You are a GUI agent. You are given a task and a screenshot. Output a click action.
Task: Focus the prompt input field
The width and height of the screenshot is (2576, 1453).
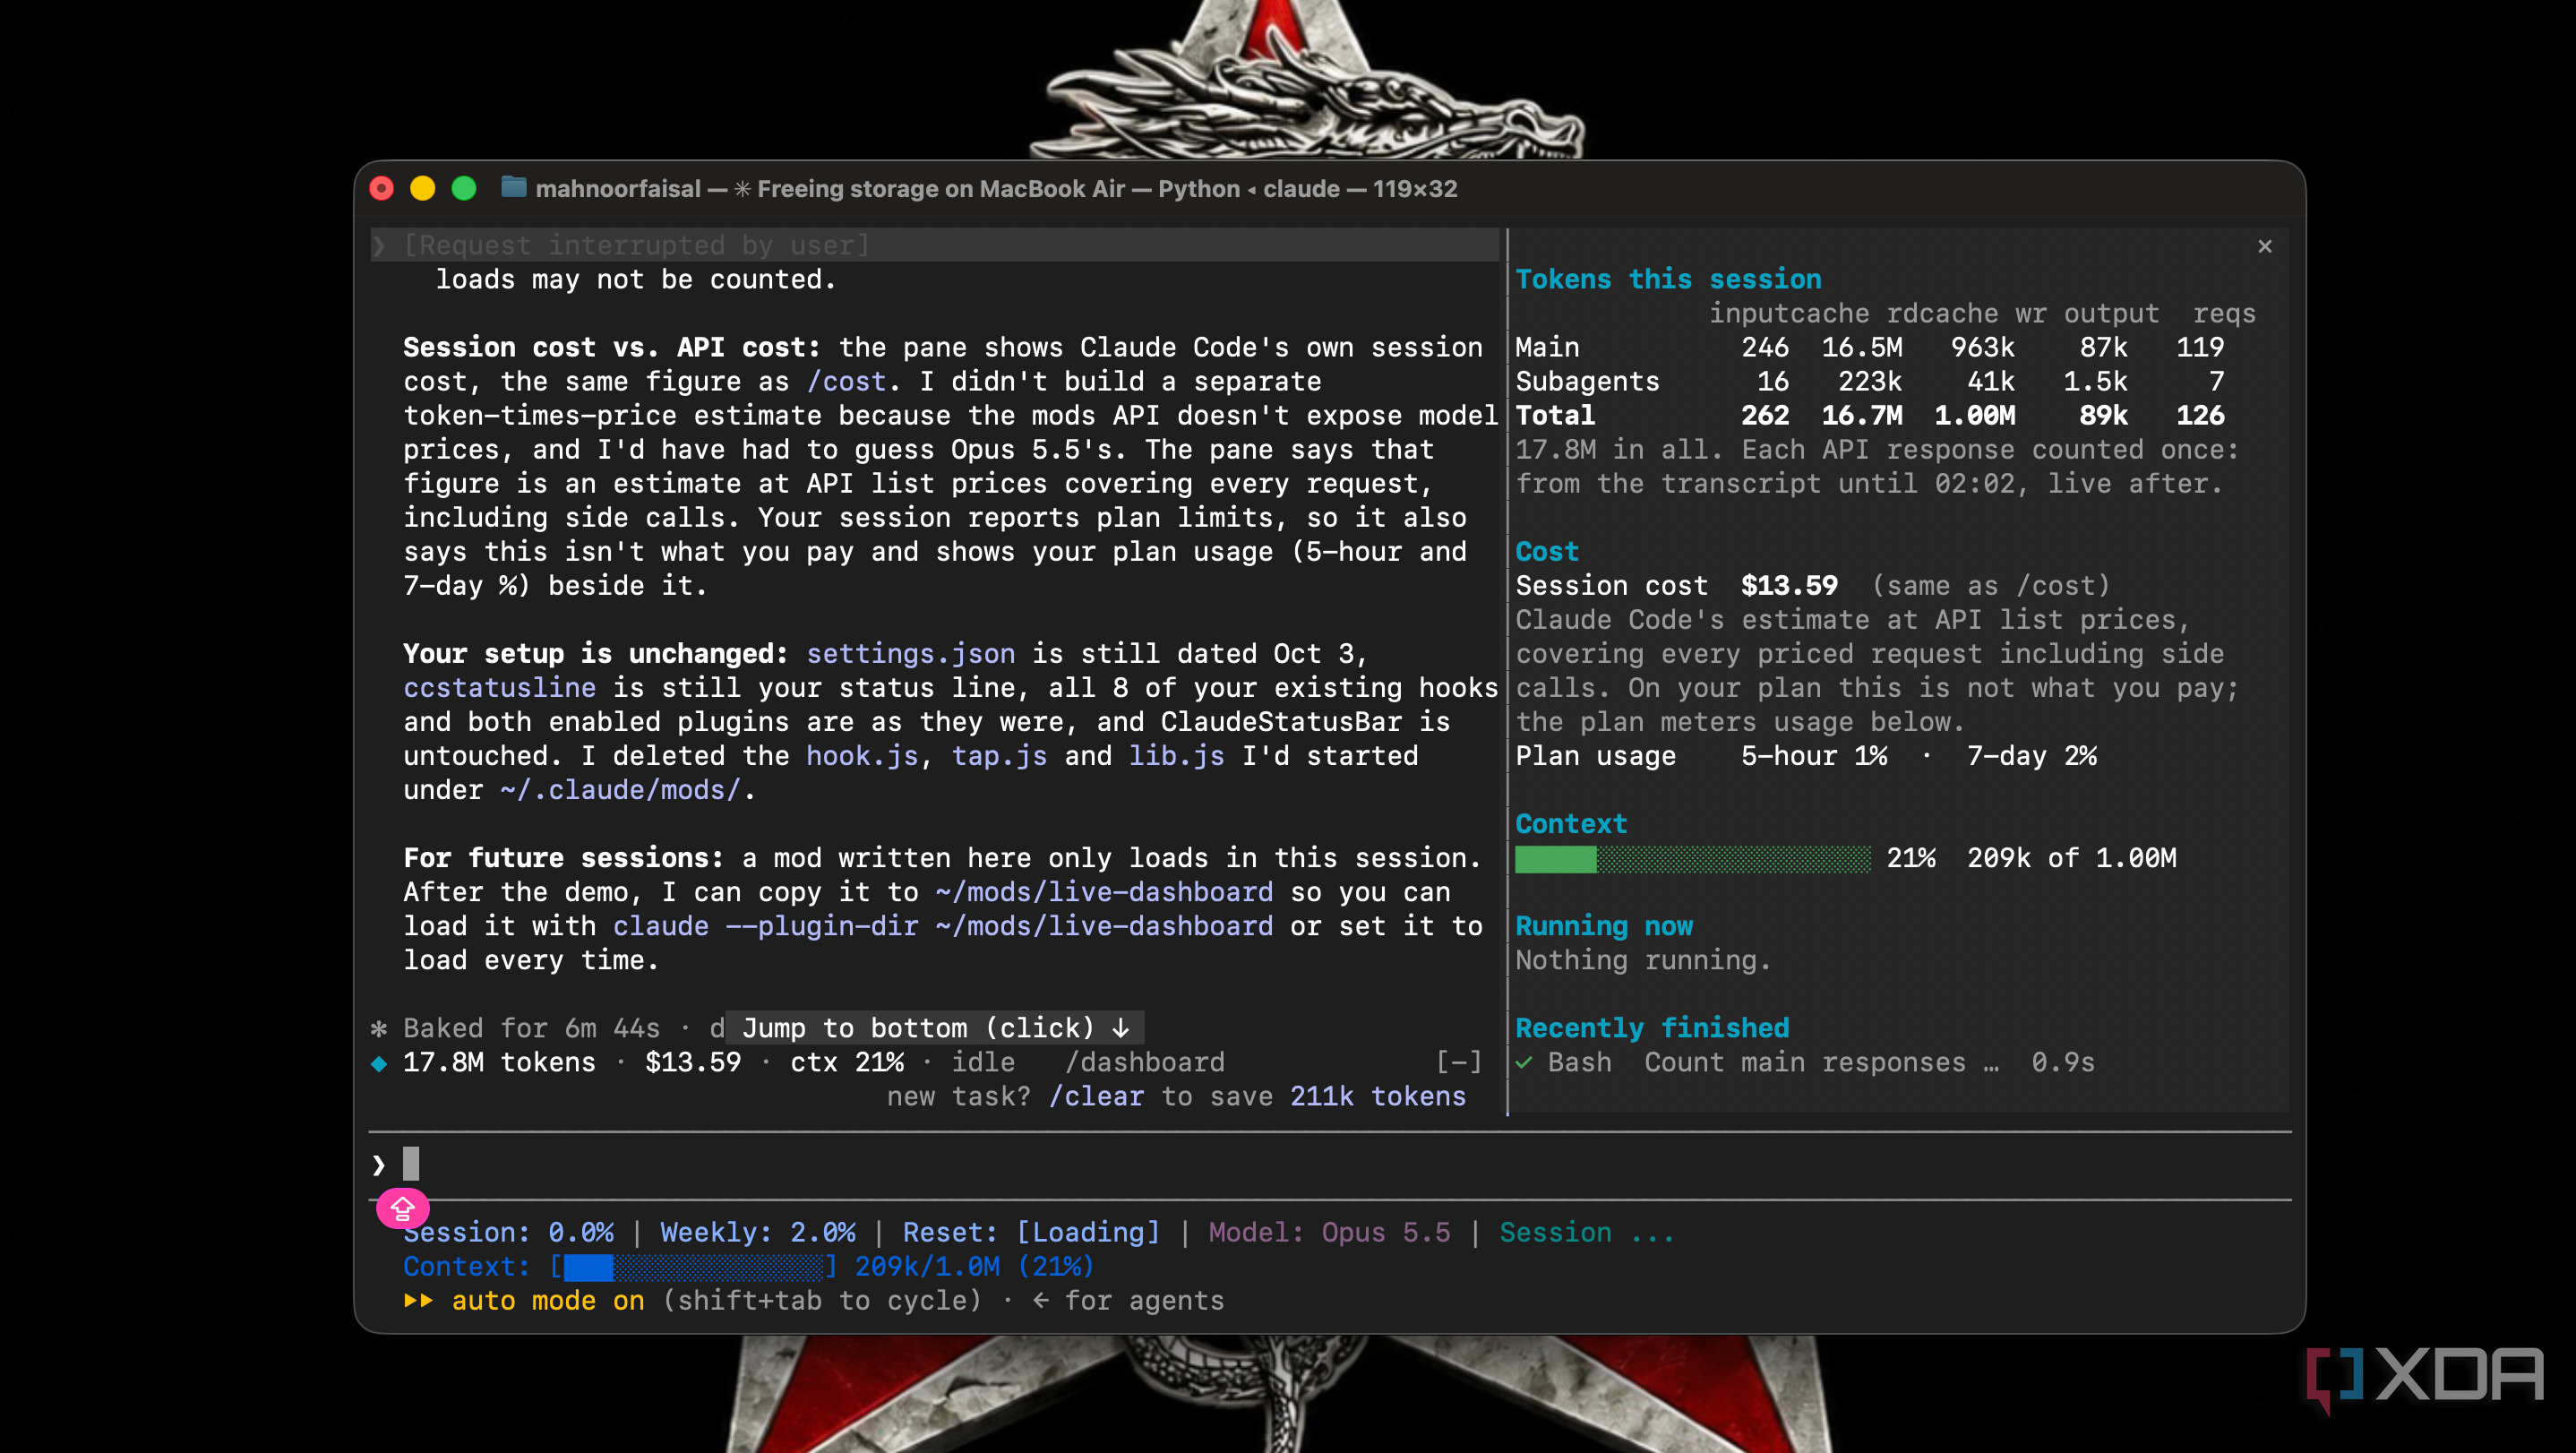click(1330, 1165)
